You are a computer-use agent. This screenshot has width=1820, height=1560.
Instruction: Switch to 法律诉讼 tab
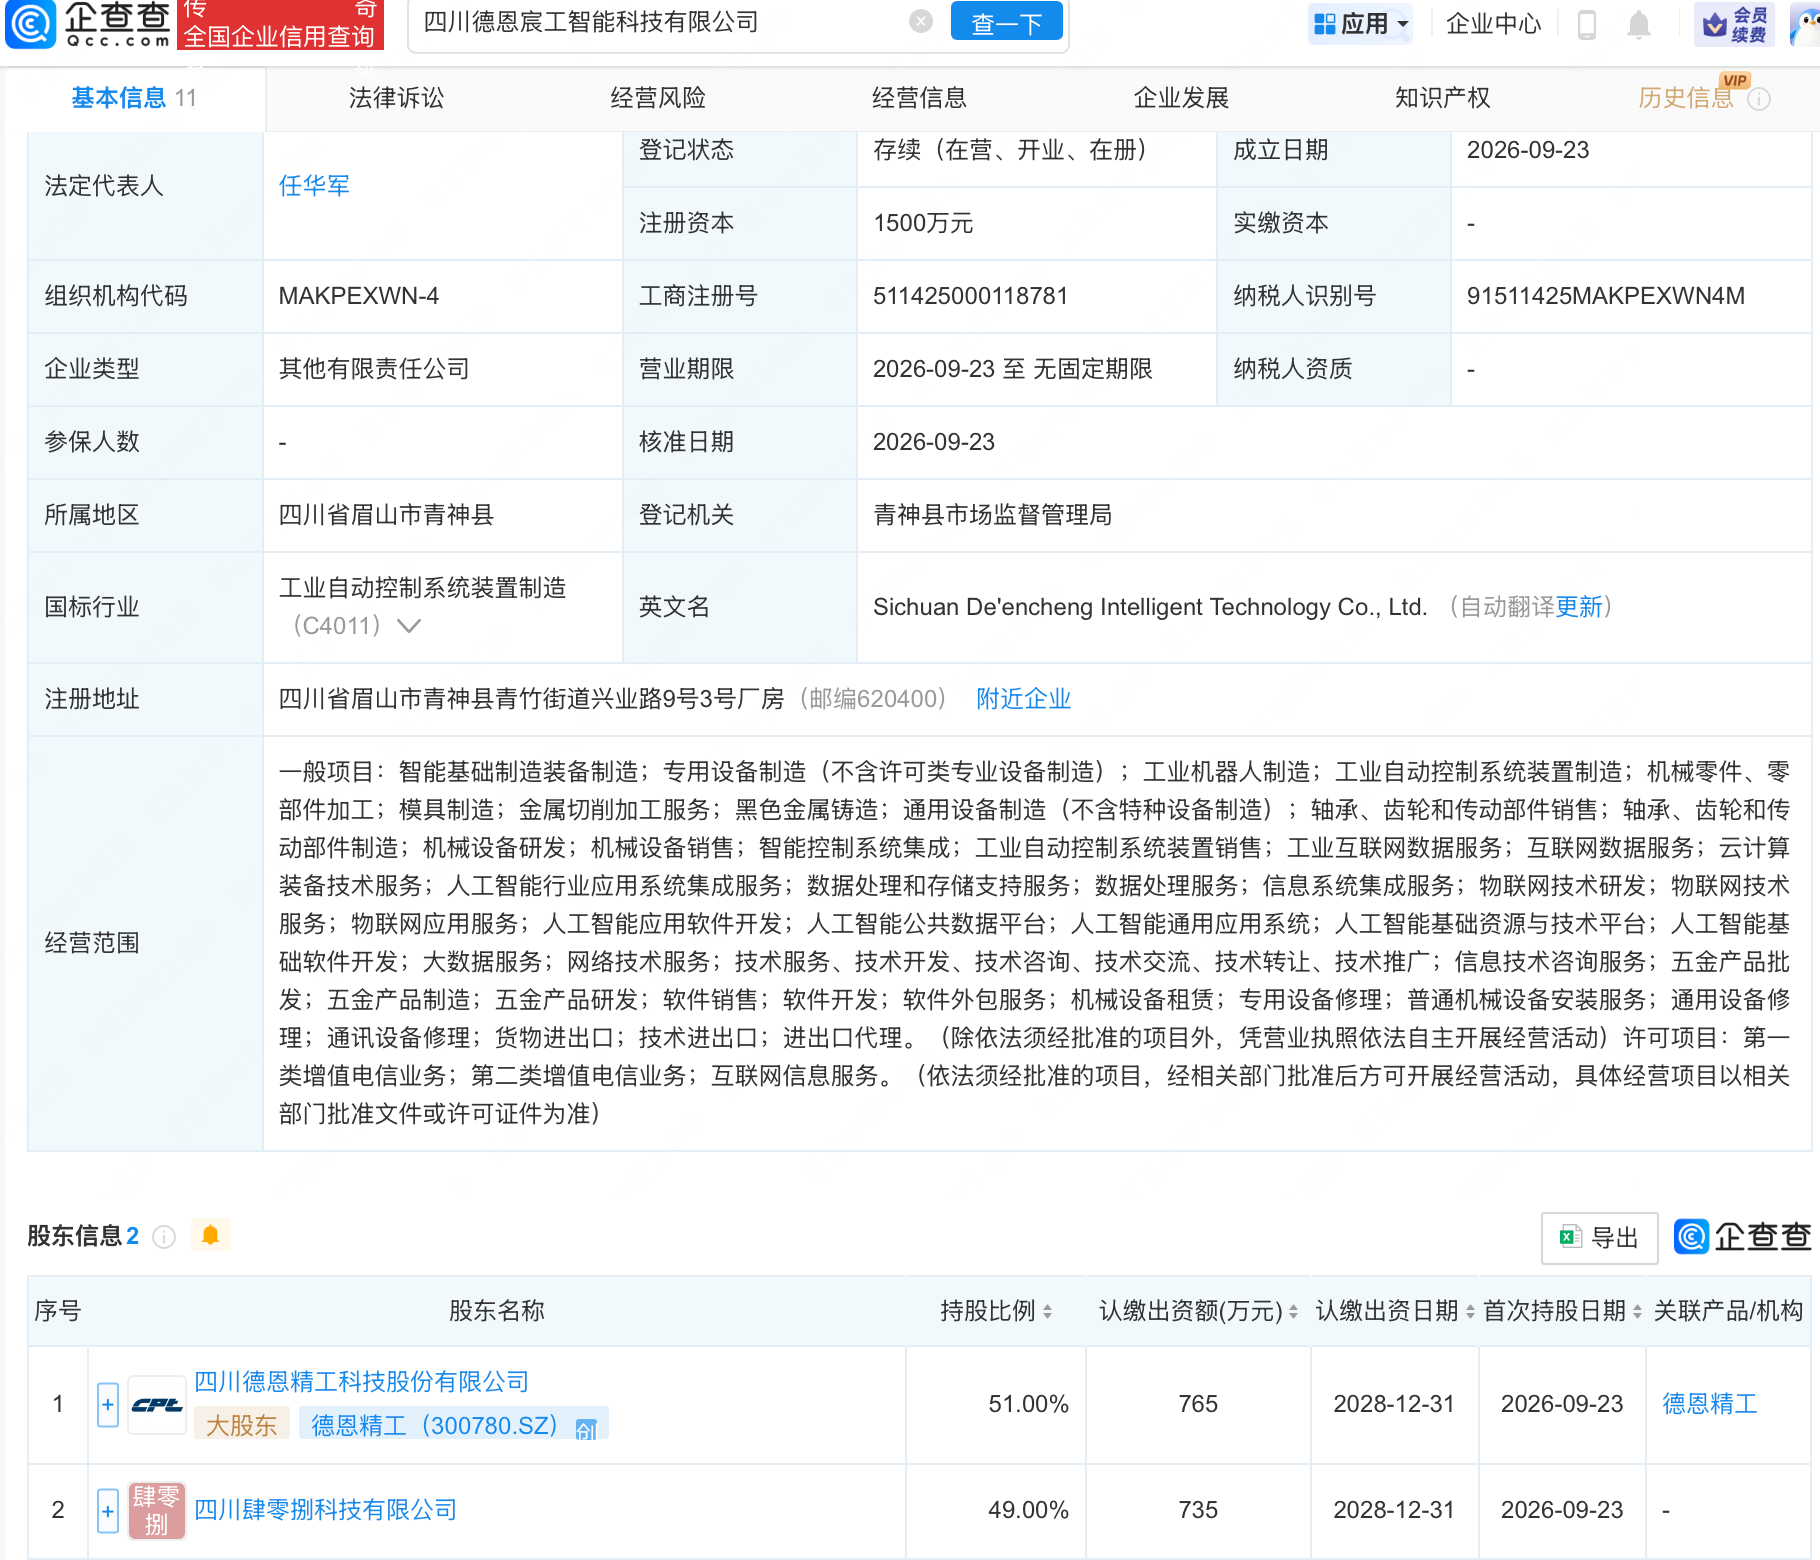396,98
